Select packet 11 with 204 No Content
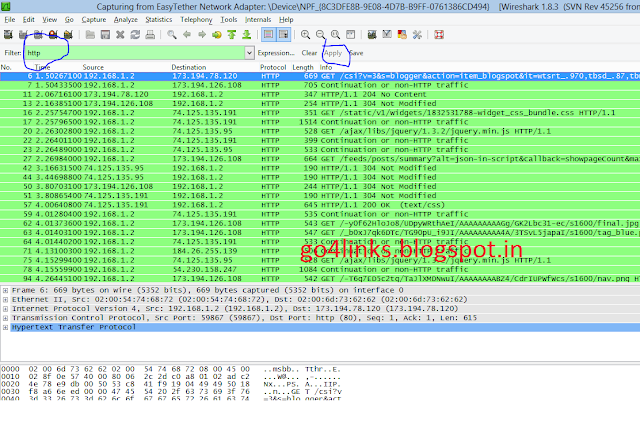This screenshot has height=432, width=640. click(320, 94)
